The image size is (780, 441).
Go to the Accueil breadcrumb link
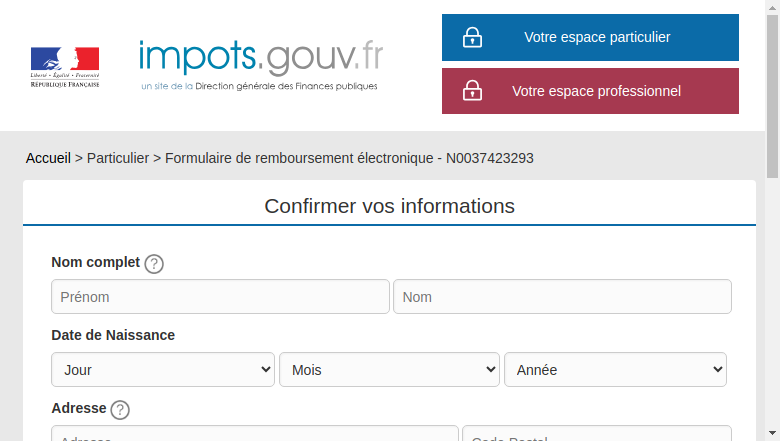pyautogui.click(x=48, y=158)
